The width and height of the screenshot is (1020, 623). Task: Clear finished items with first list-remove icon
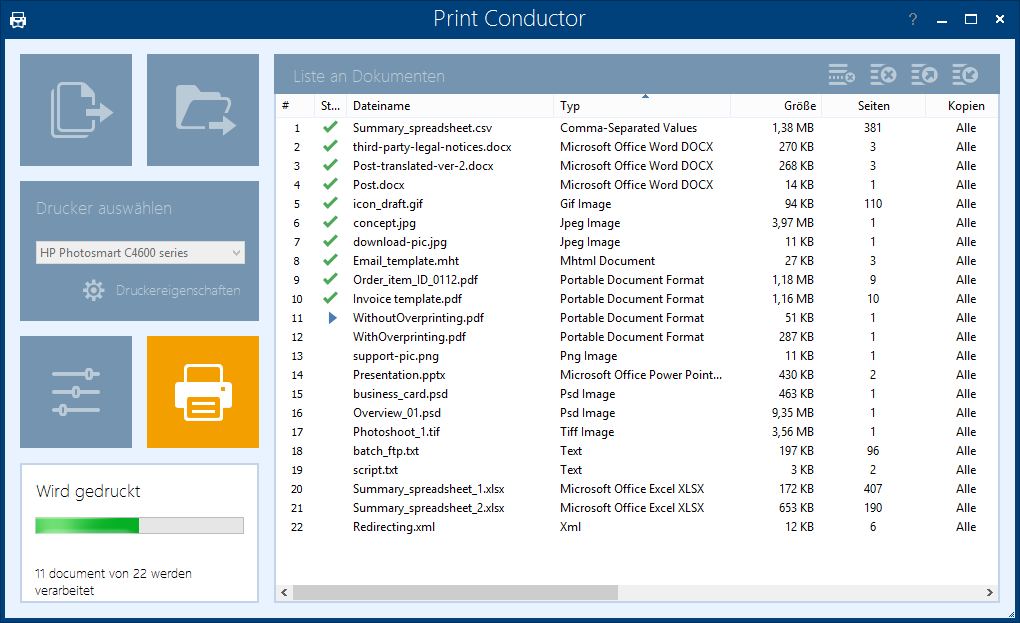pyautogui.click(x=840, y=74)
